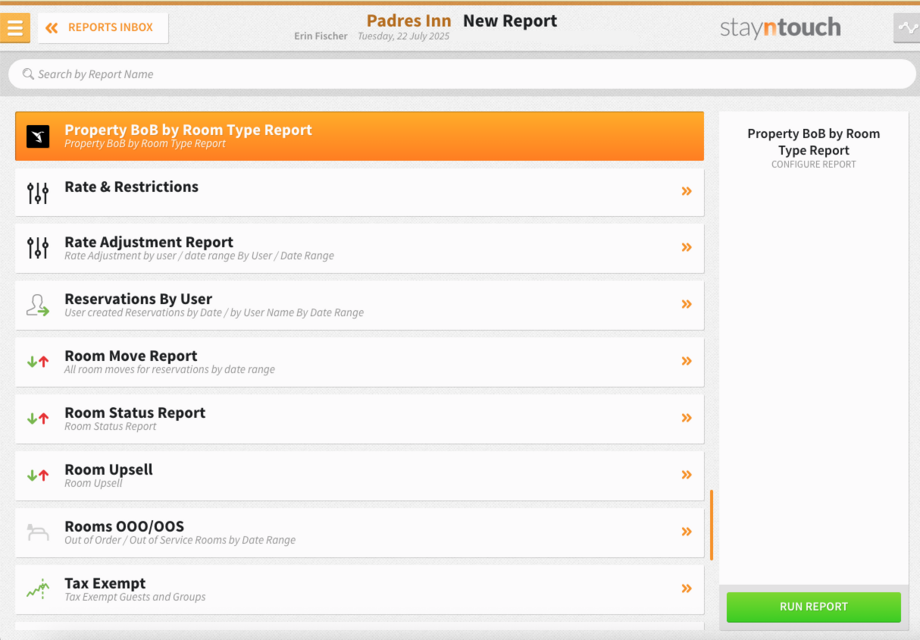Click the Erin Fischer user name

coord(321,36)
